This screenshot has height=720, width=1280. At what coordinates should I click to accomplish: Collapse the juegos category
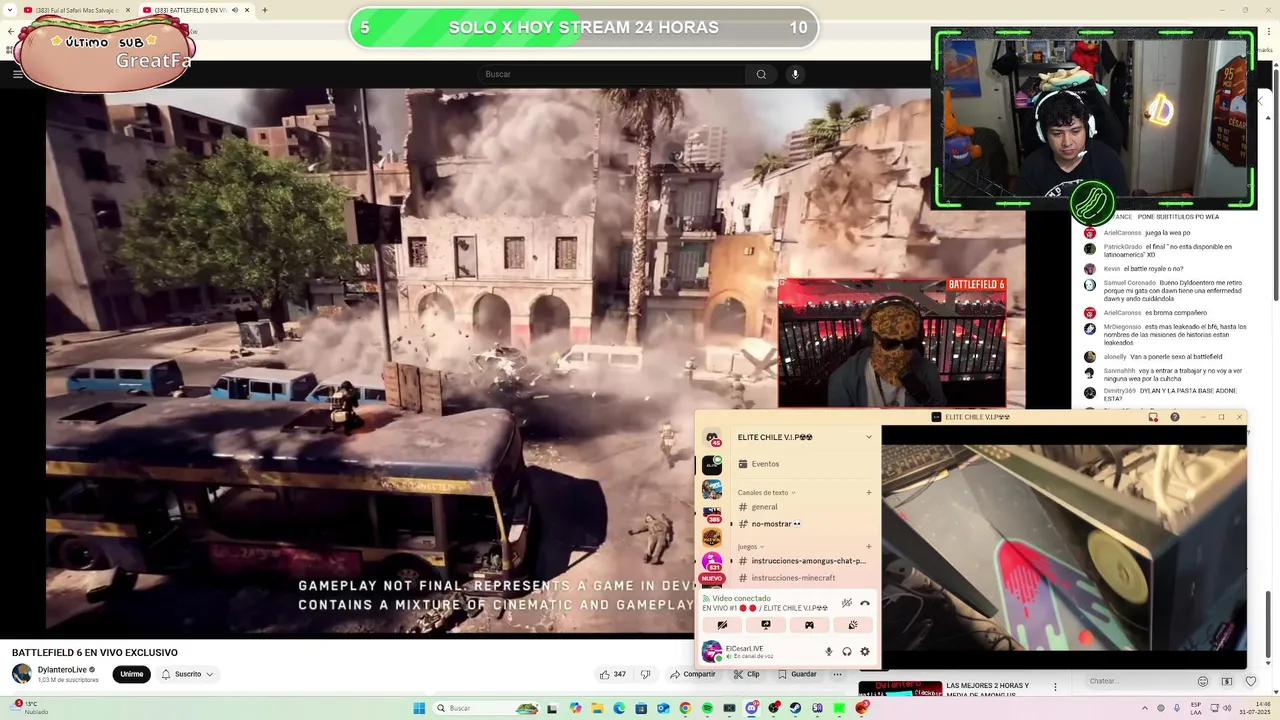coord(750,546)
